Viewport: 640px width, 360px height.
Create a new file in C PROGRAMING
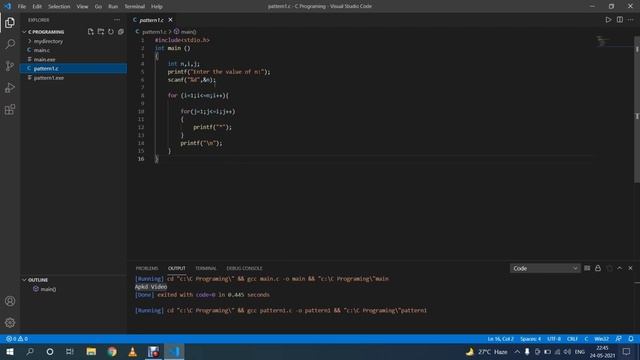click(91, 32)
